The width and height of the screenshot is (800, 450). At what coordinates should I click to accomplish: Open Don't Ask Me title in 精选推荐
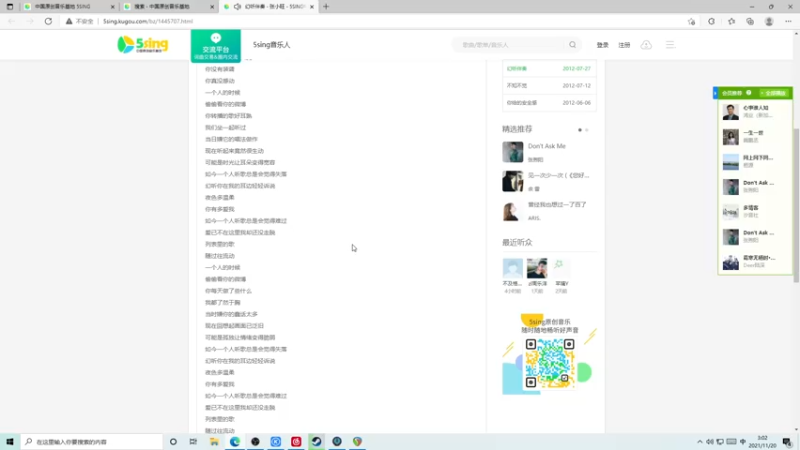tap(547, 146)
